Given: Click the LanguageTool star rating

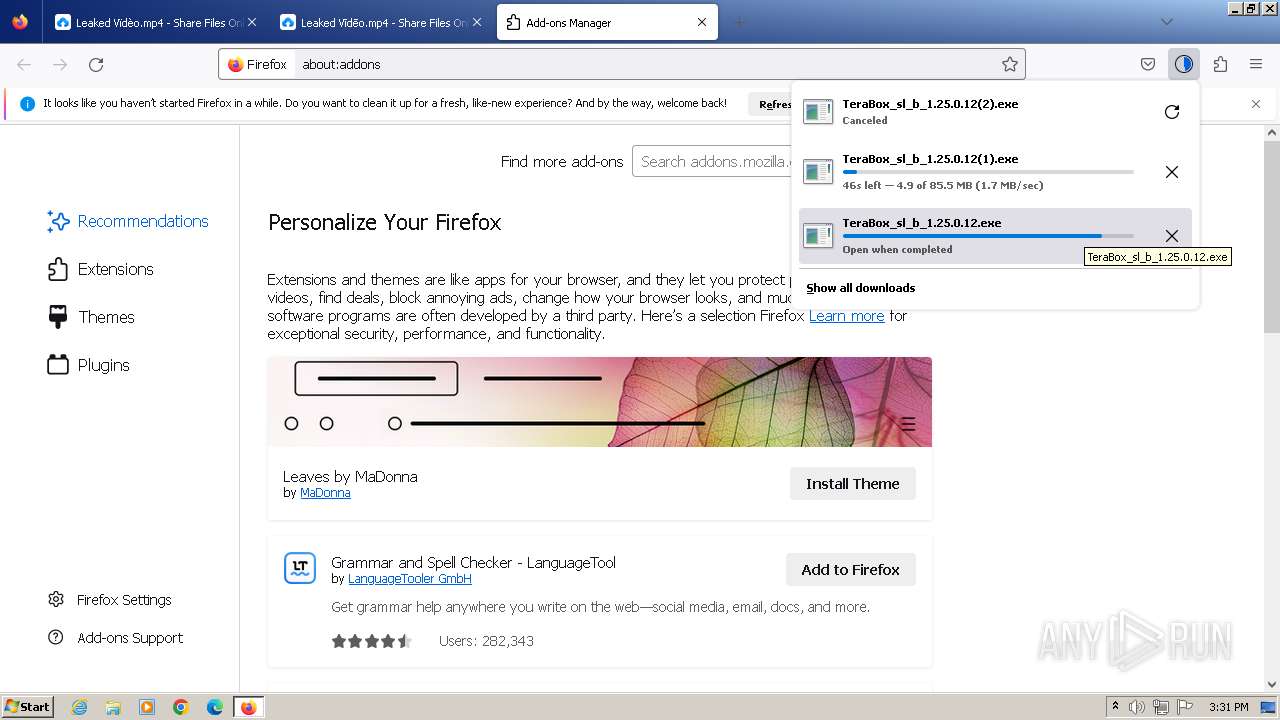Looking at the screenshot, I should pyautogui.click(x=372, y=641).
